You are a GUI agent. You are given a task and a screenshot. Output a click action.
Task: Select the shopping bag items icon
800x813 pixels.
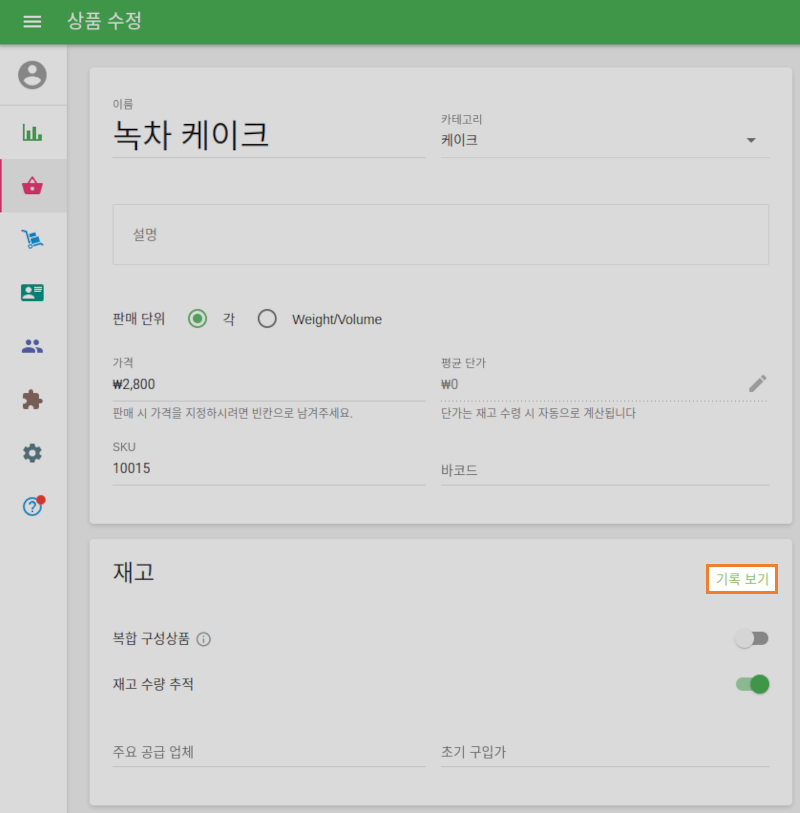32,185
